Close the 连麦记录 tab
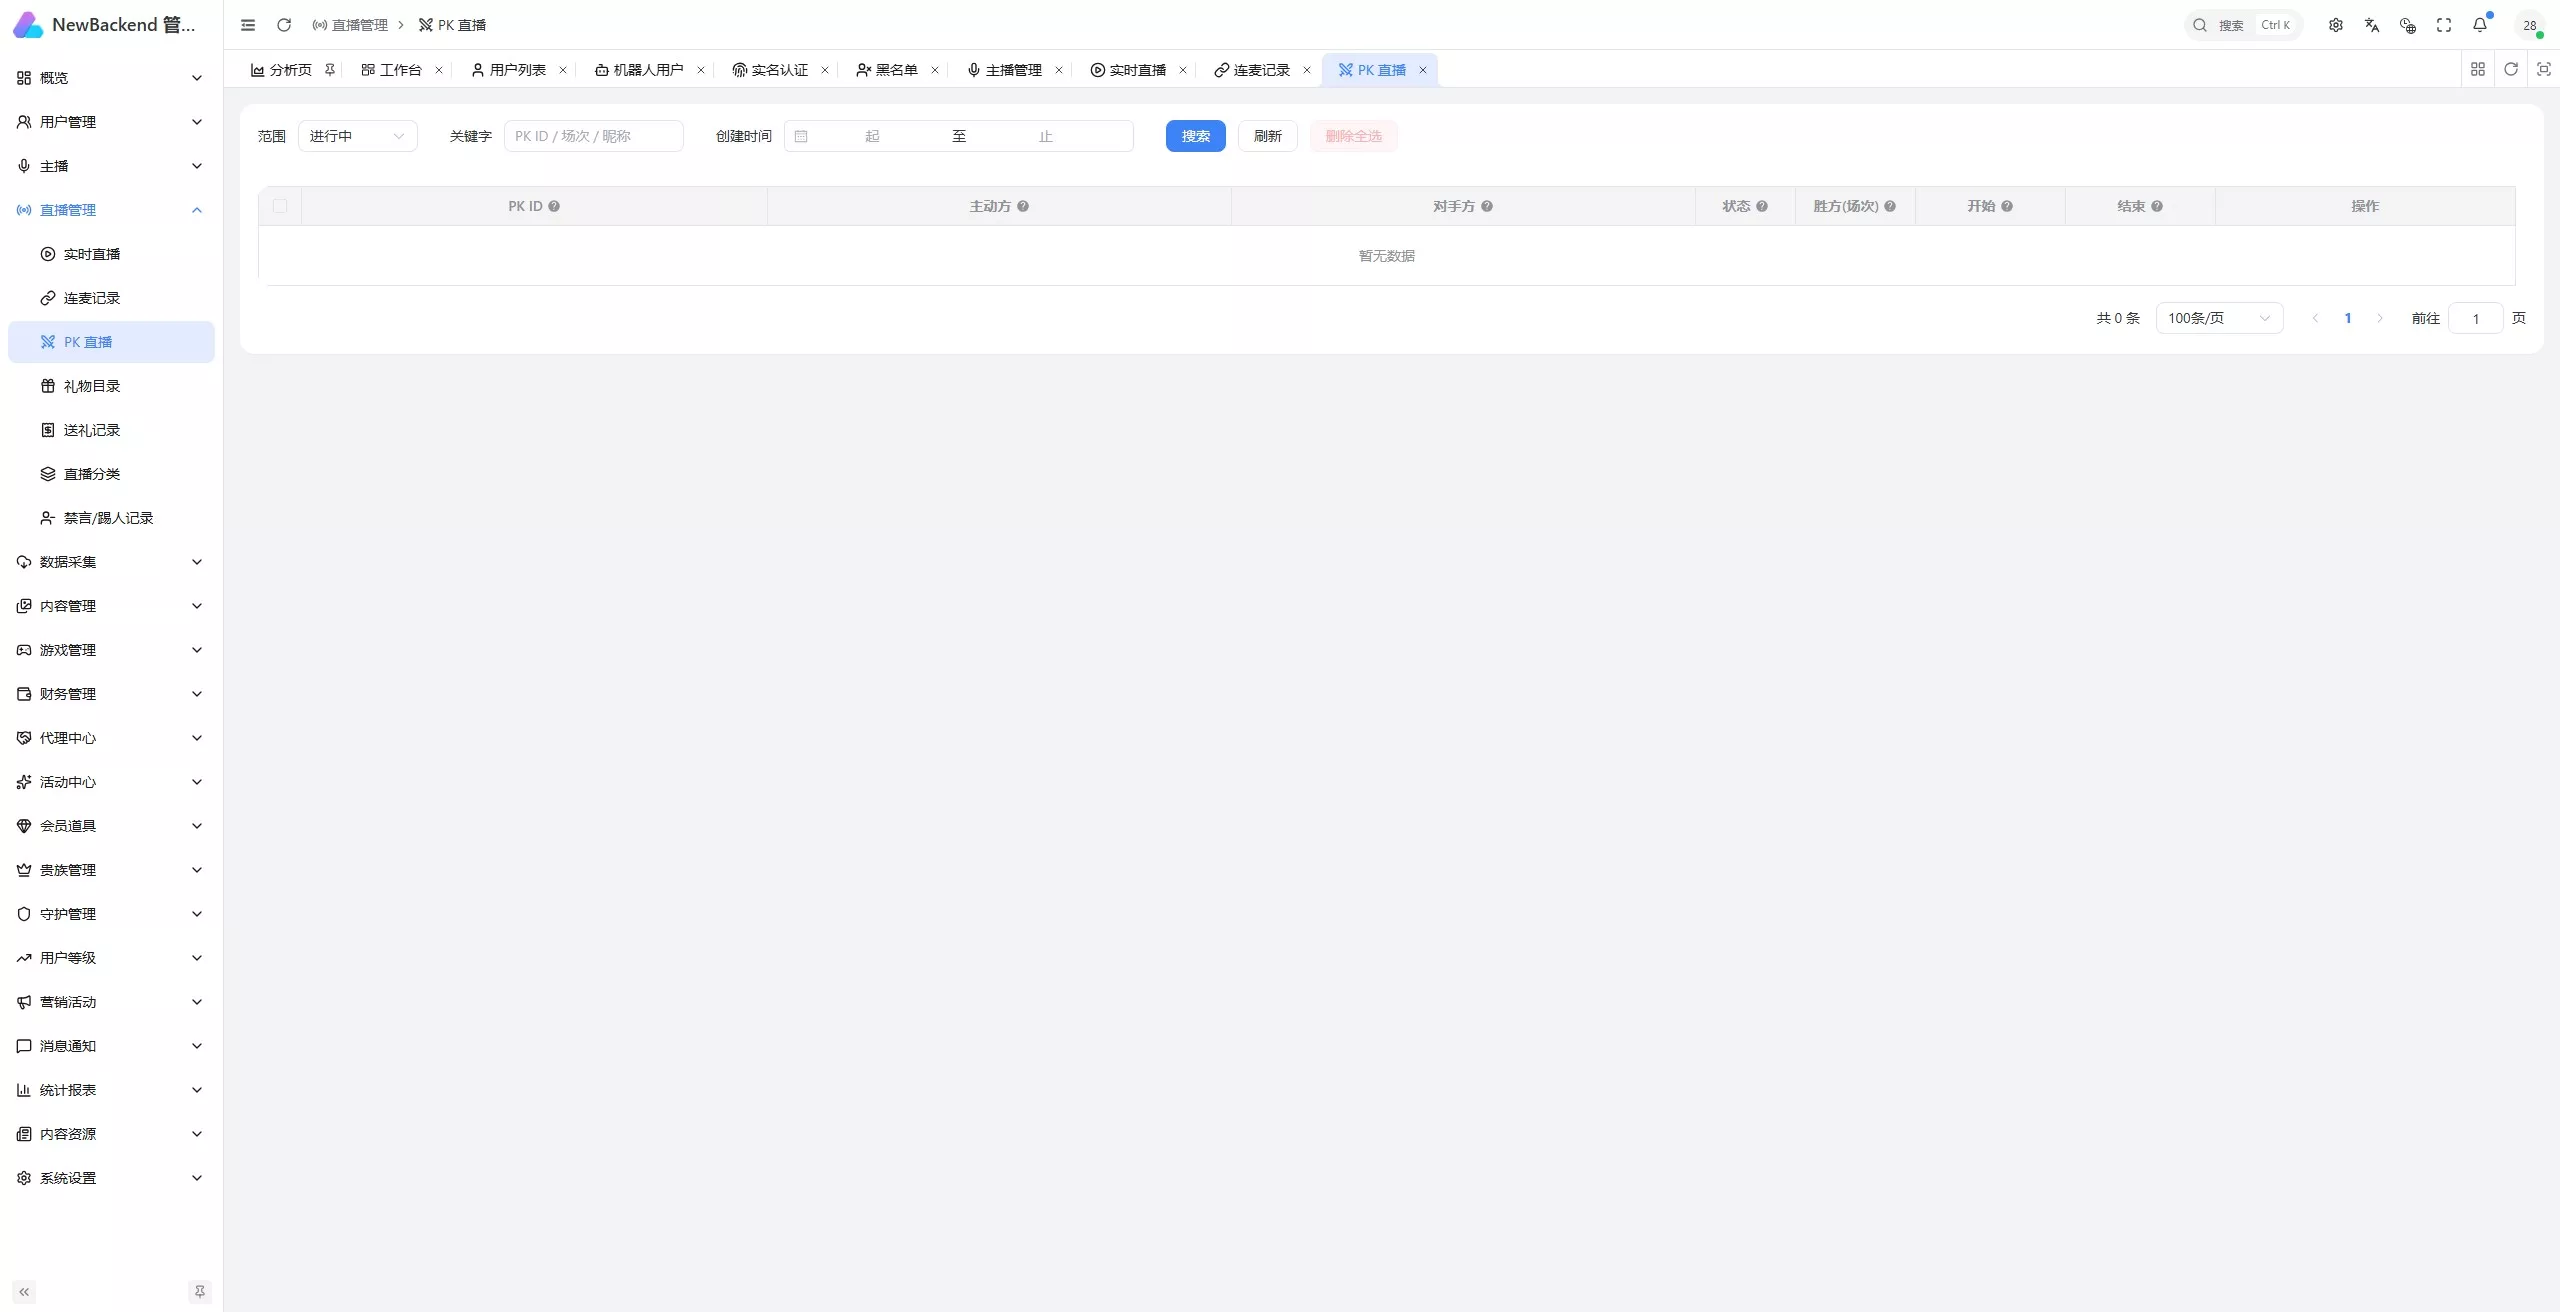The height and width of the screenshot is (1312, 2560). pos(1307,70)
